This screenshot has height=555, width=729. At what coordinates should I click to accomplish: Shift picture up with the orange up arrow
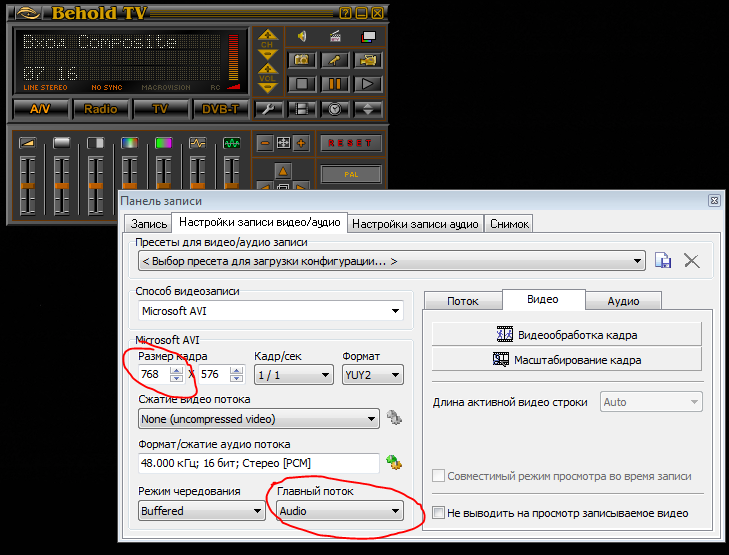(283, 171)
